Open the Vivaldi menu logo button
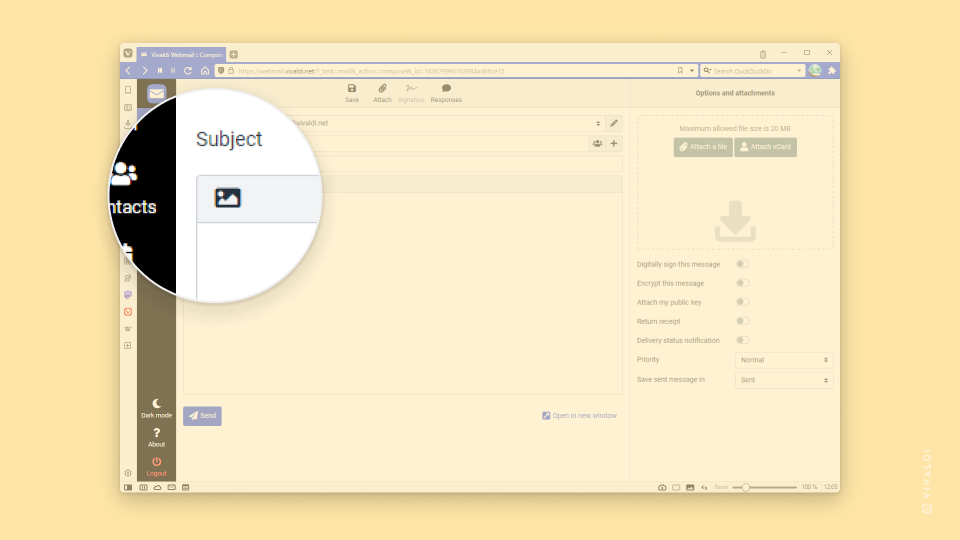This screenshot has height=540, width=960. tap(128, 53)
